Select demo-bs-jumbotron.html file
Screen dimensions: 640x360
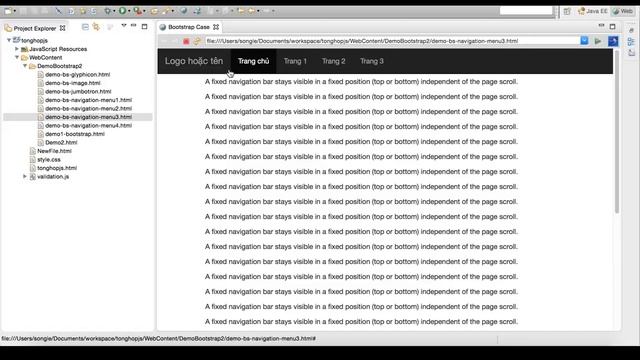click(78, 92)
